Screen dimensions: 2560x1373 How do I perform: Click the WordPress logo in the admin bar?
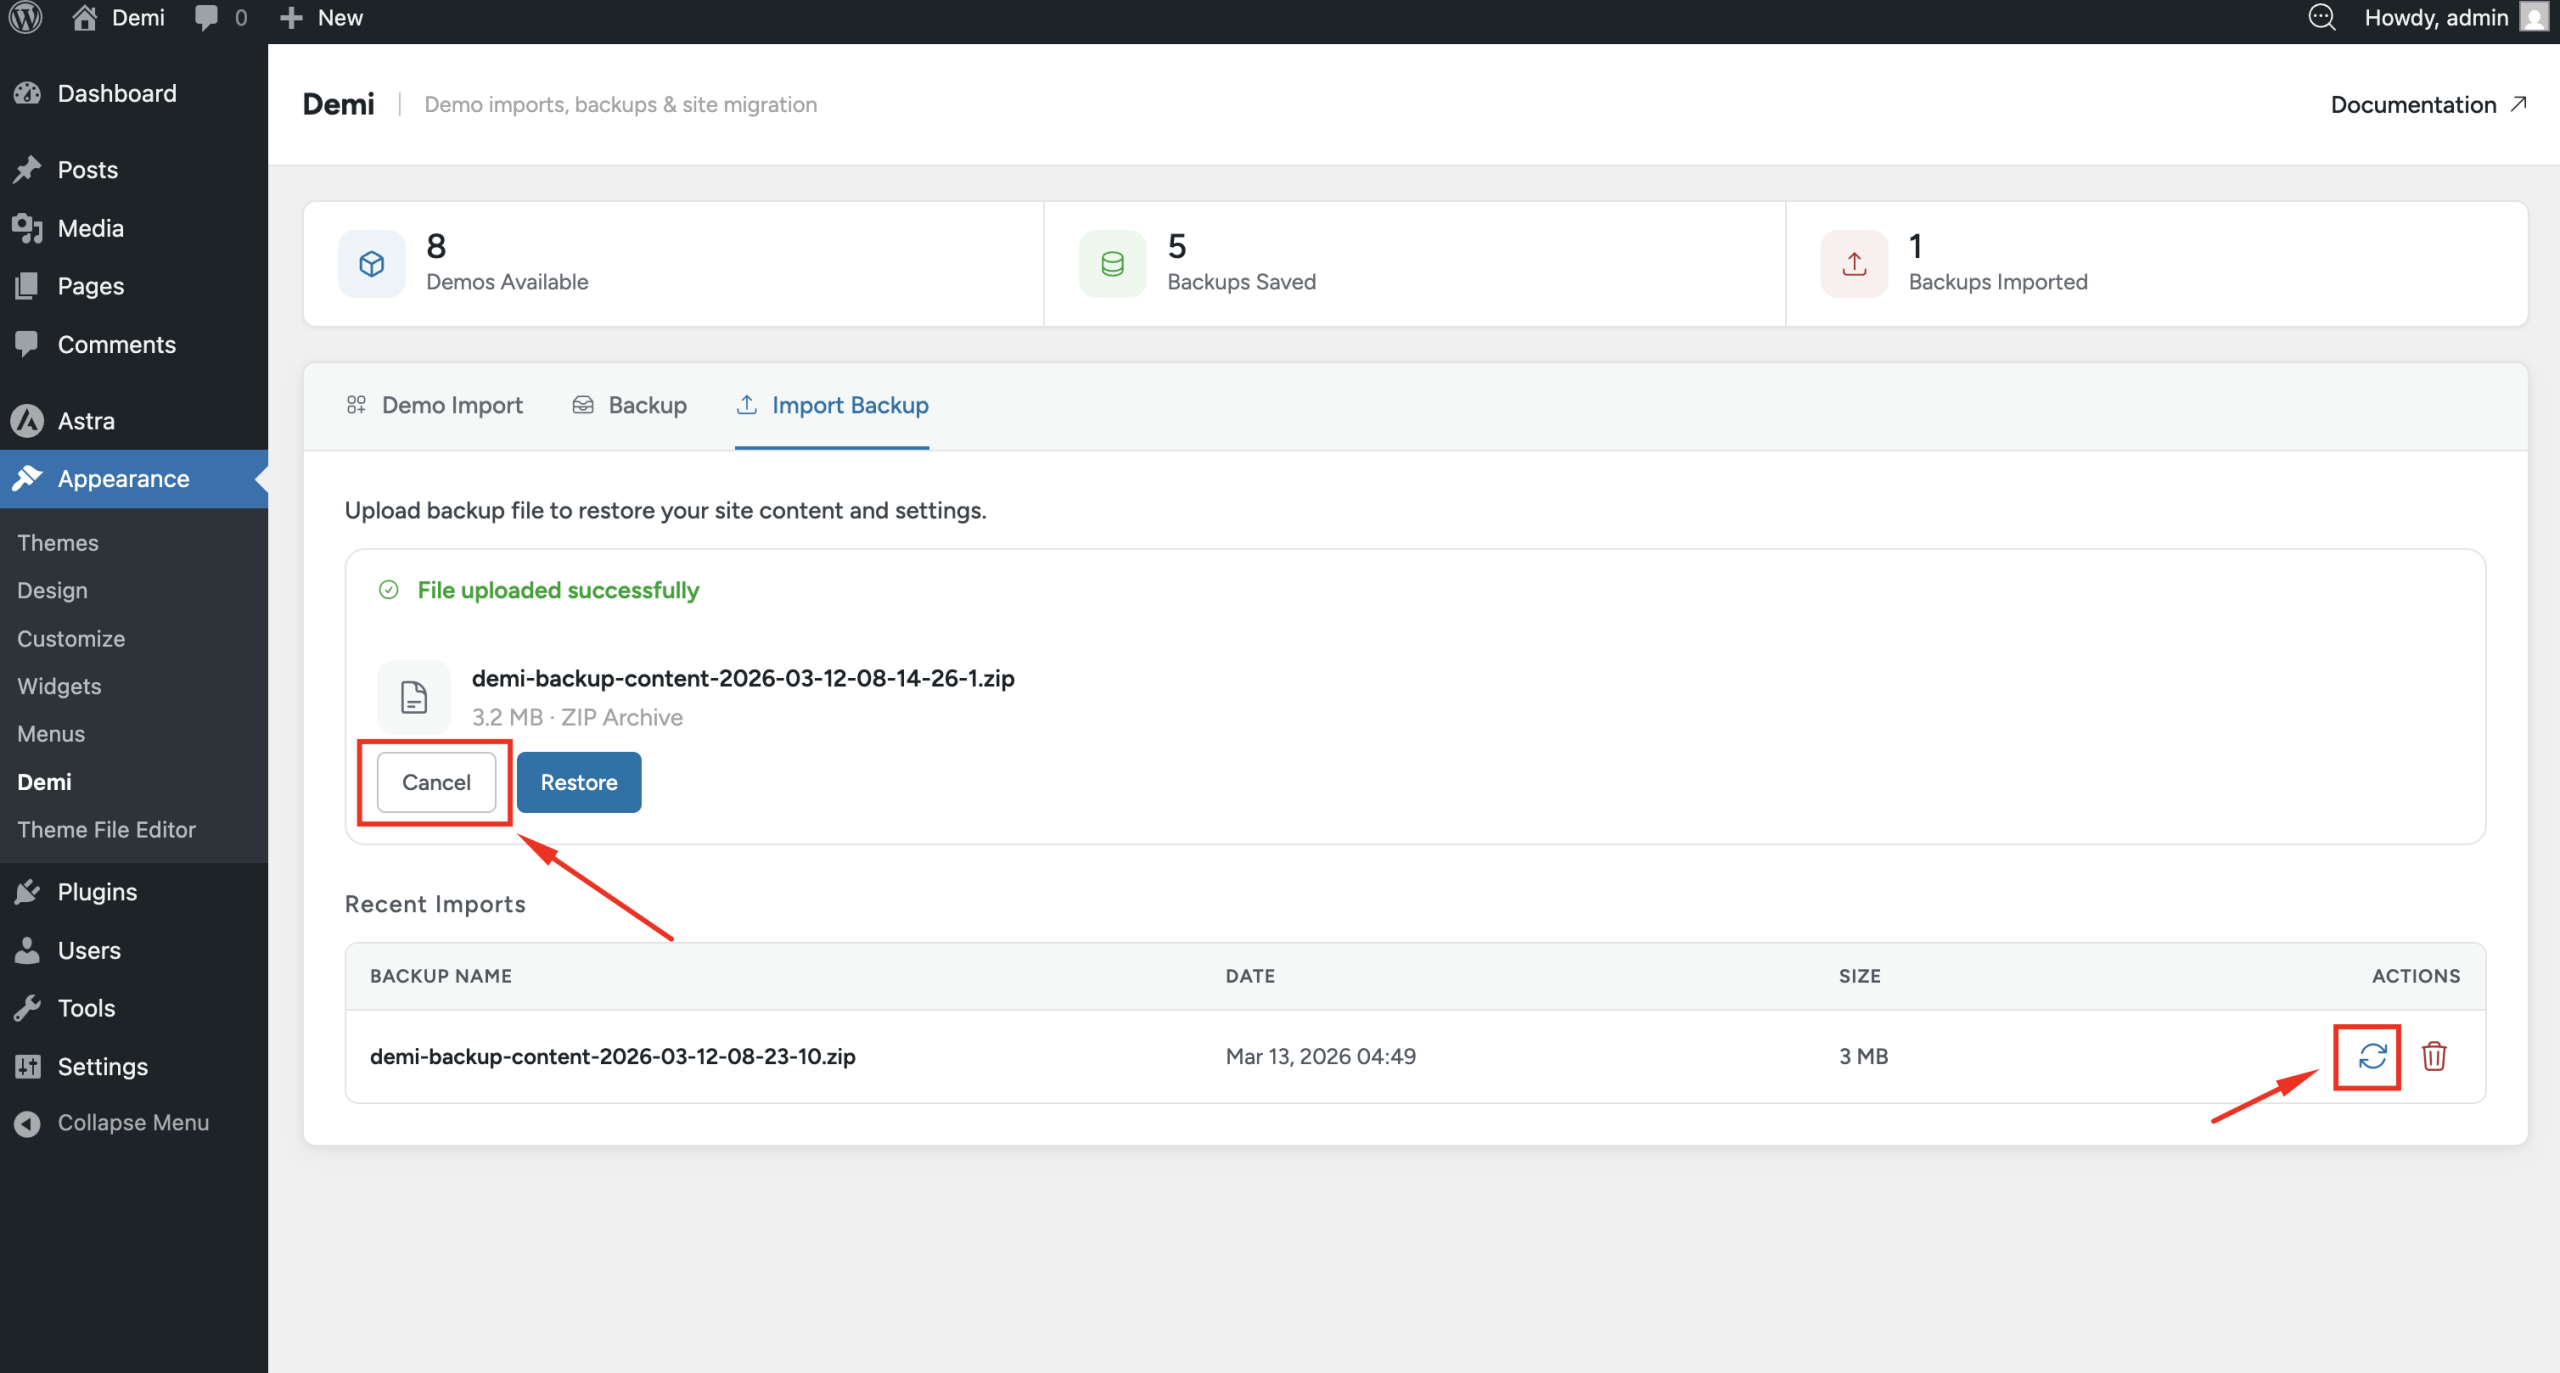(x=26, y=18)
